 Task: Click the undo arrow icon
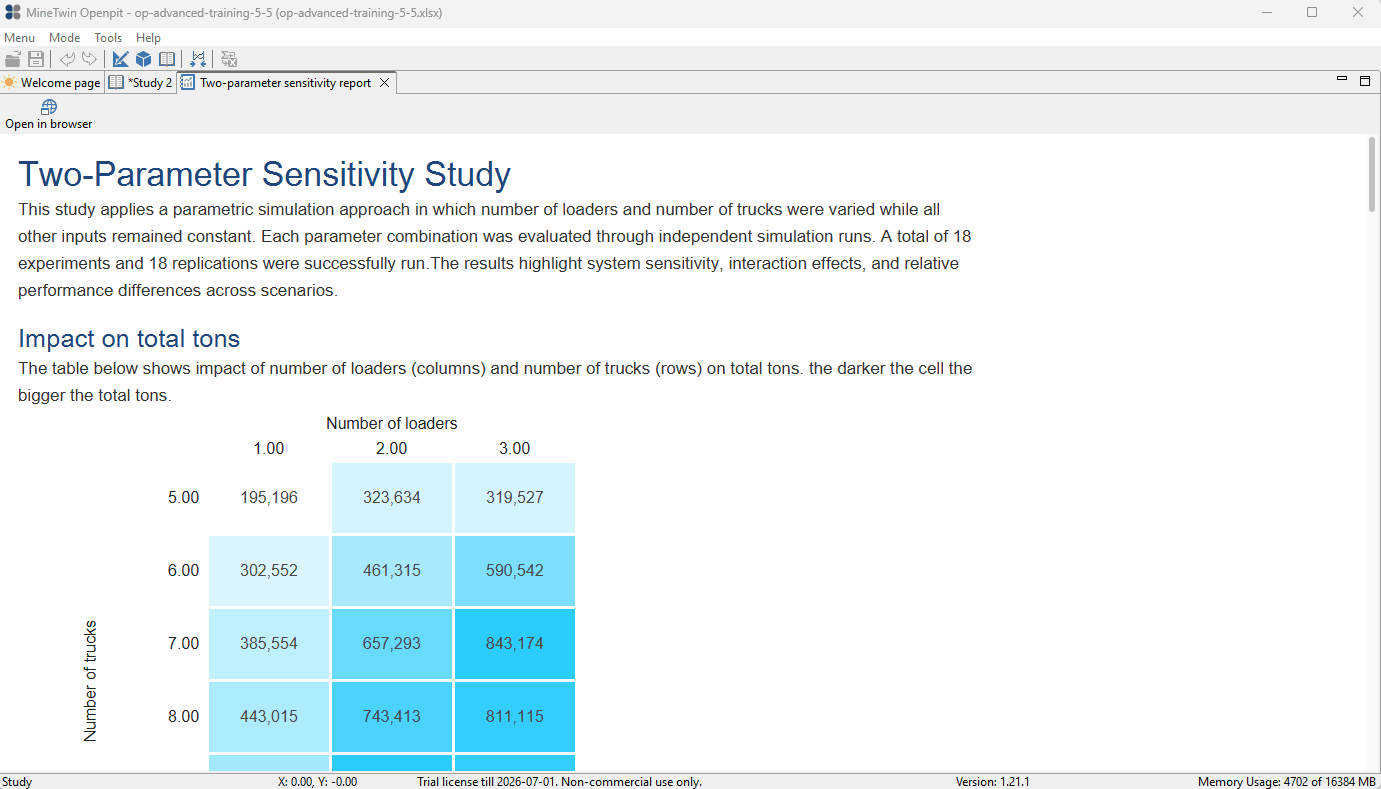pos(67,59)
